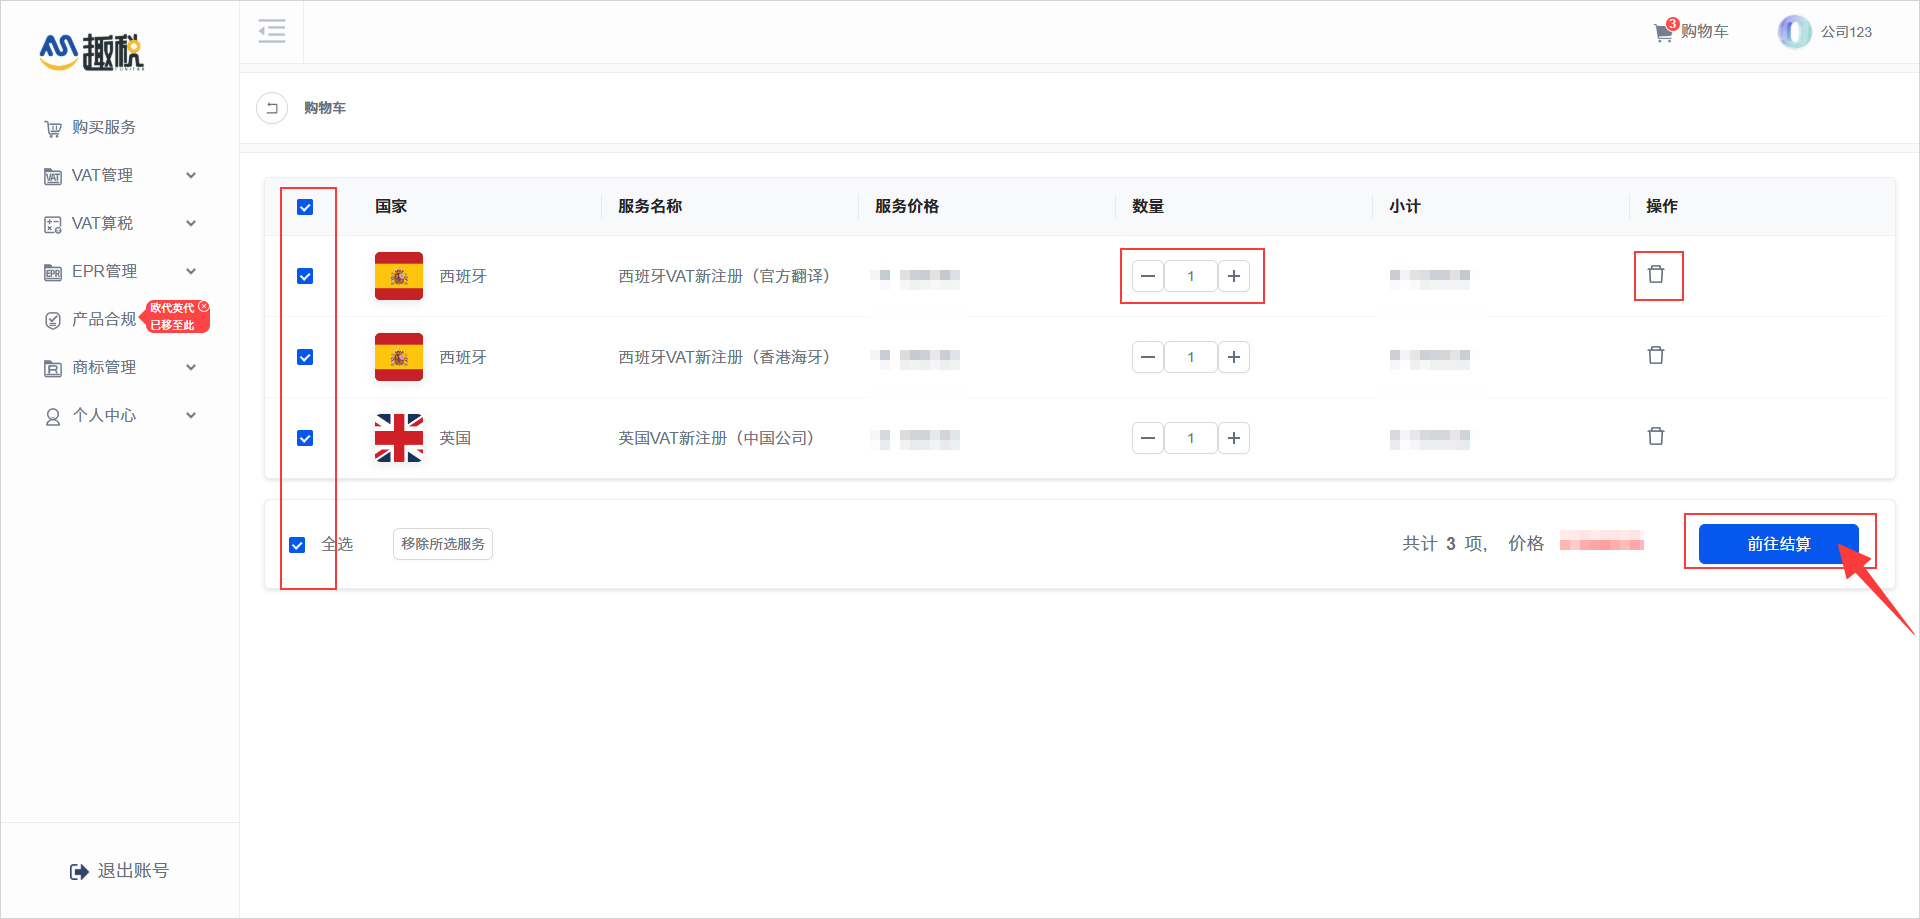Open the 公司123 account avatar

[1794, 31]
